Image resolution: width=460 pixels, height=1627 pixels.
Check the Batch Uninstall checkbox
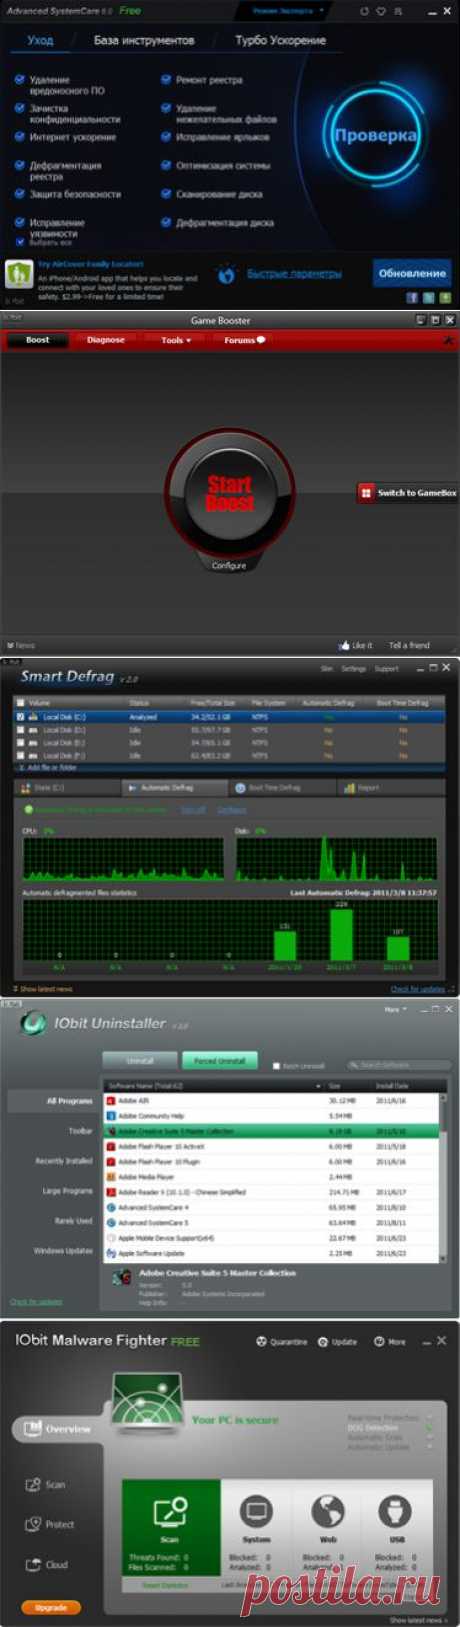(x=276, y=1066)
